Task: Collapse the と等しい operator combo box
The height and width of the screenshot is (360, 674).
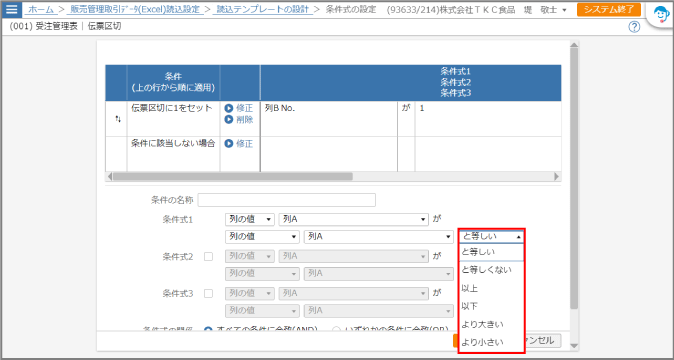Action: point(491,236)
